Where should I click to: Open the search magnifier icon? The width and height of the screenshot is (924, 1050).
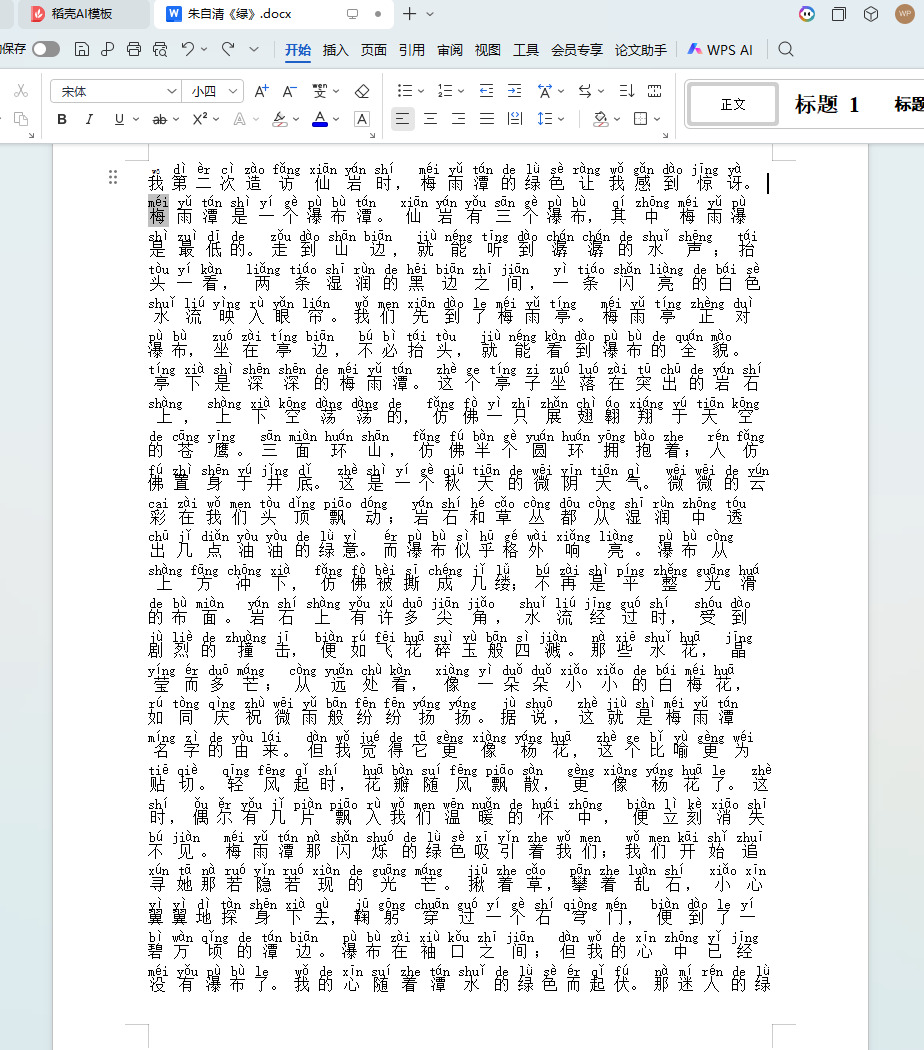tap(786, 49)
